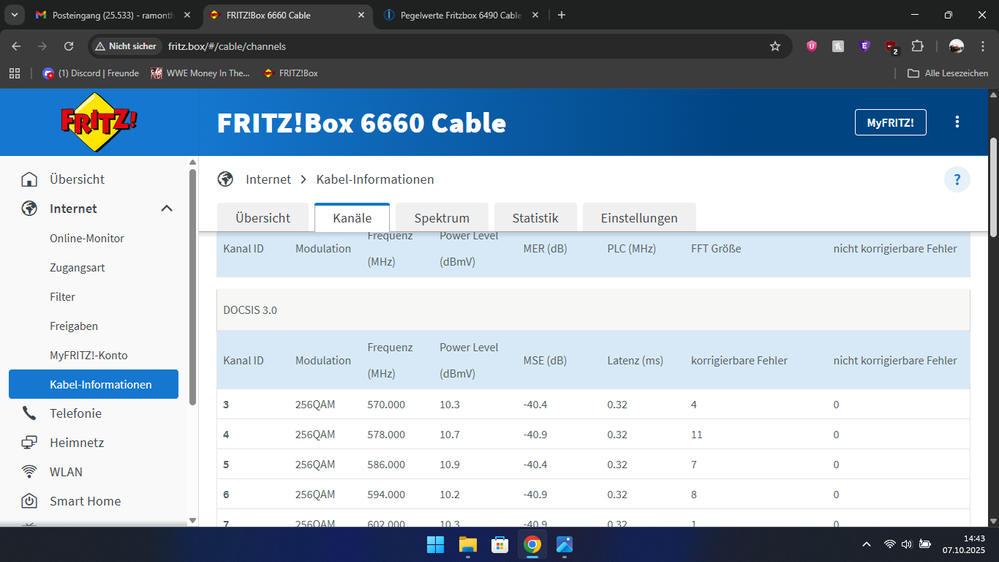Click the MyFRITZ! button

(891, 122)
